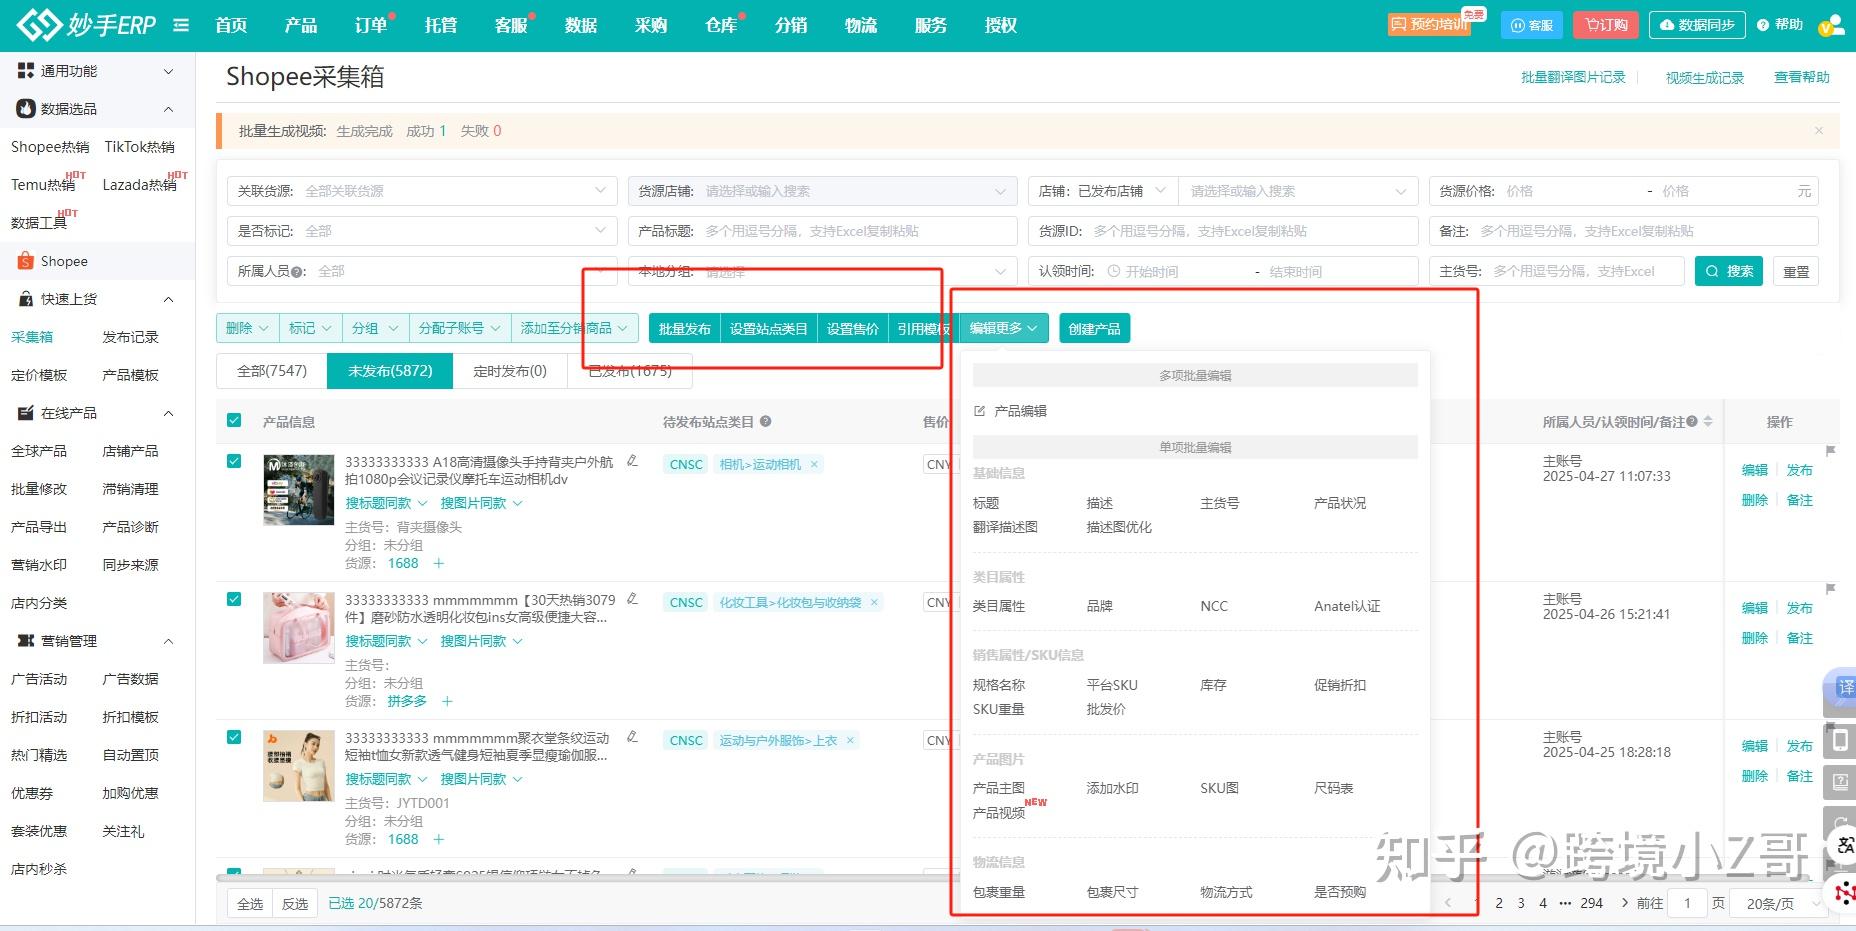Image resolution: width=1856 pixels, height=931 pixels.
Task: Collapse the sidebar with hamburger icon
Action: tap(181, 25)
